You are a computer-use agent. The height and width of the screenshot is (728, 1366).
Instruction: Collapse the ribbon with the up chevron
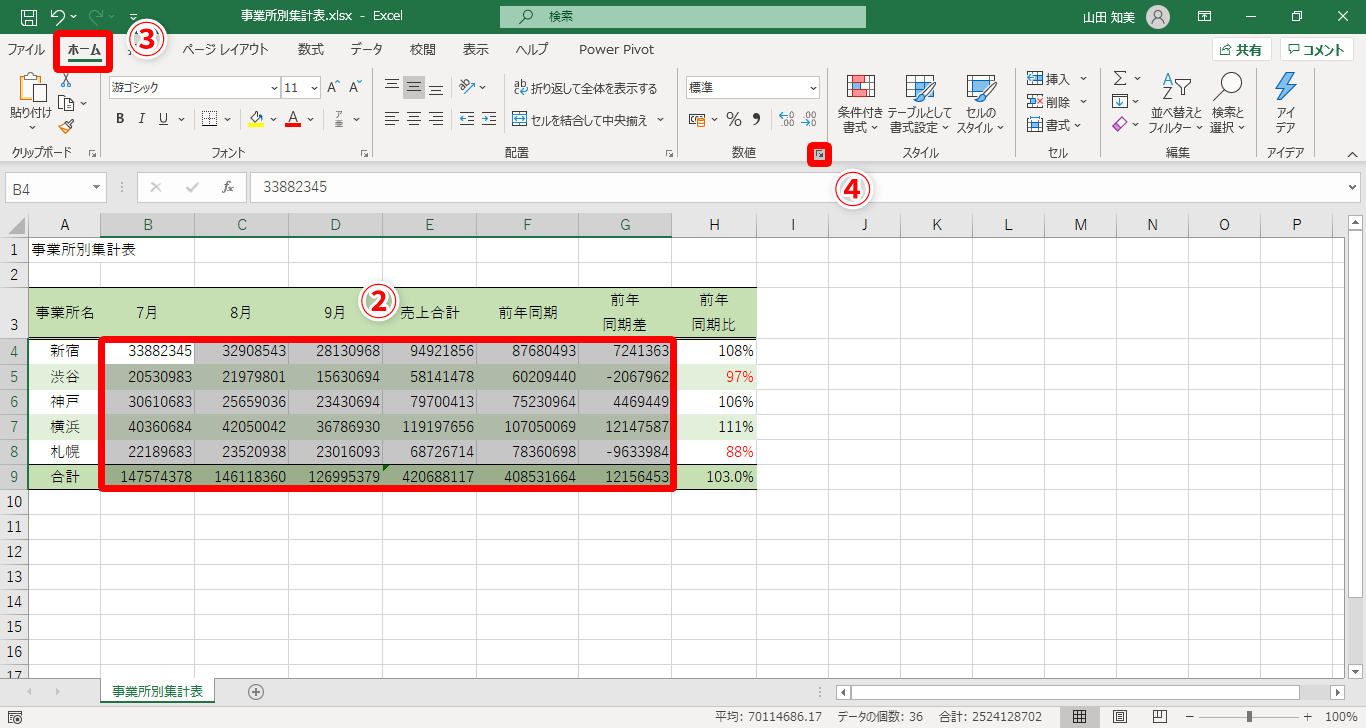pos(1352,154)
